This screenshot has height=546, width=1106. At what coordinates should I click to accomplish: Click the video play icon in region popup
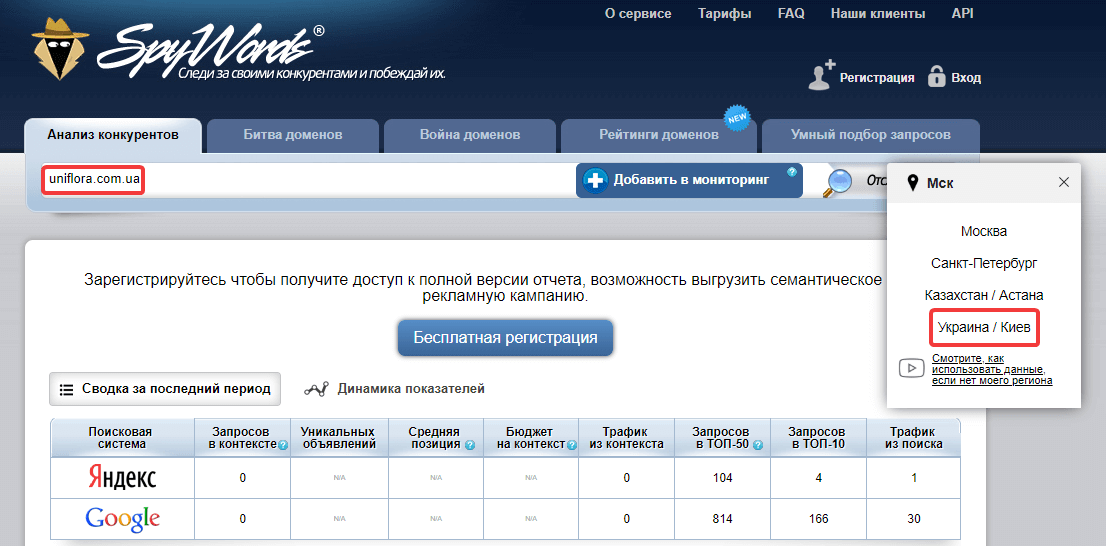tap(911, 368)
